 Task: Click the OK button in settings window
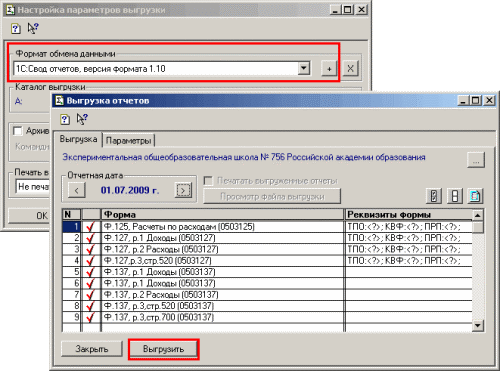(x=29, y=216)
